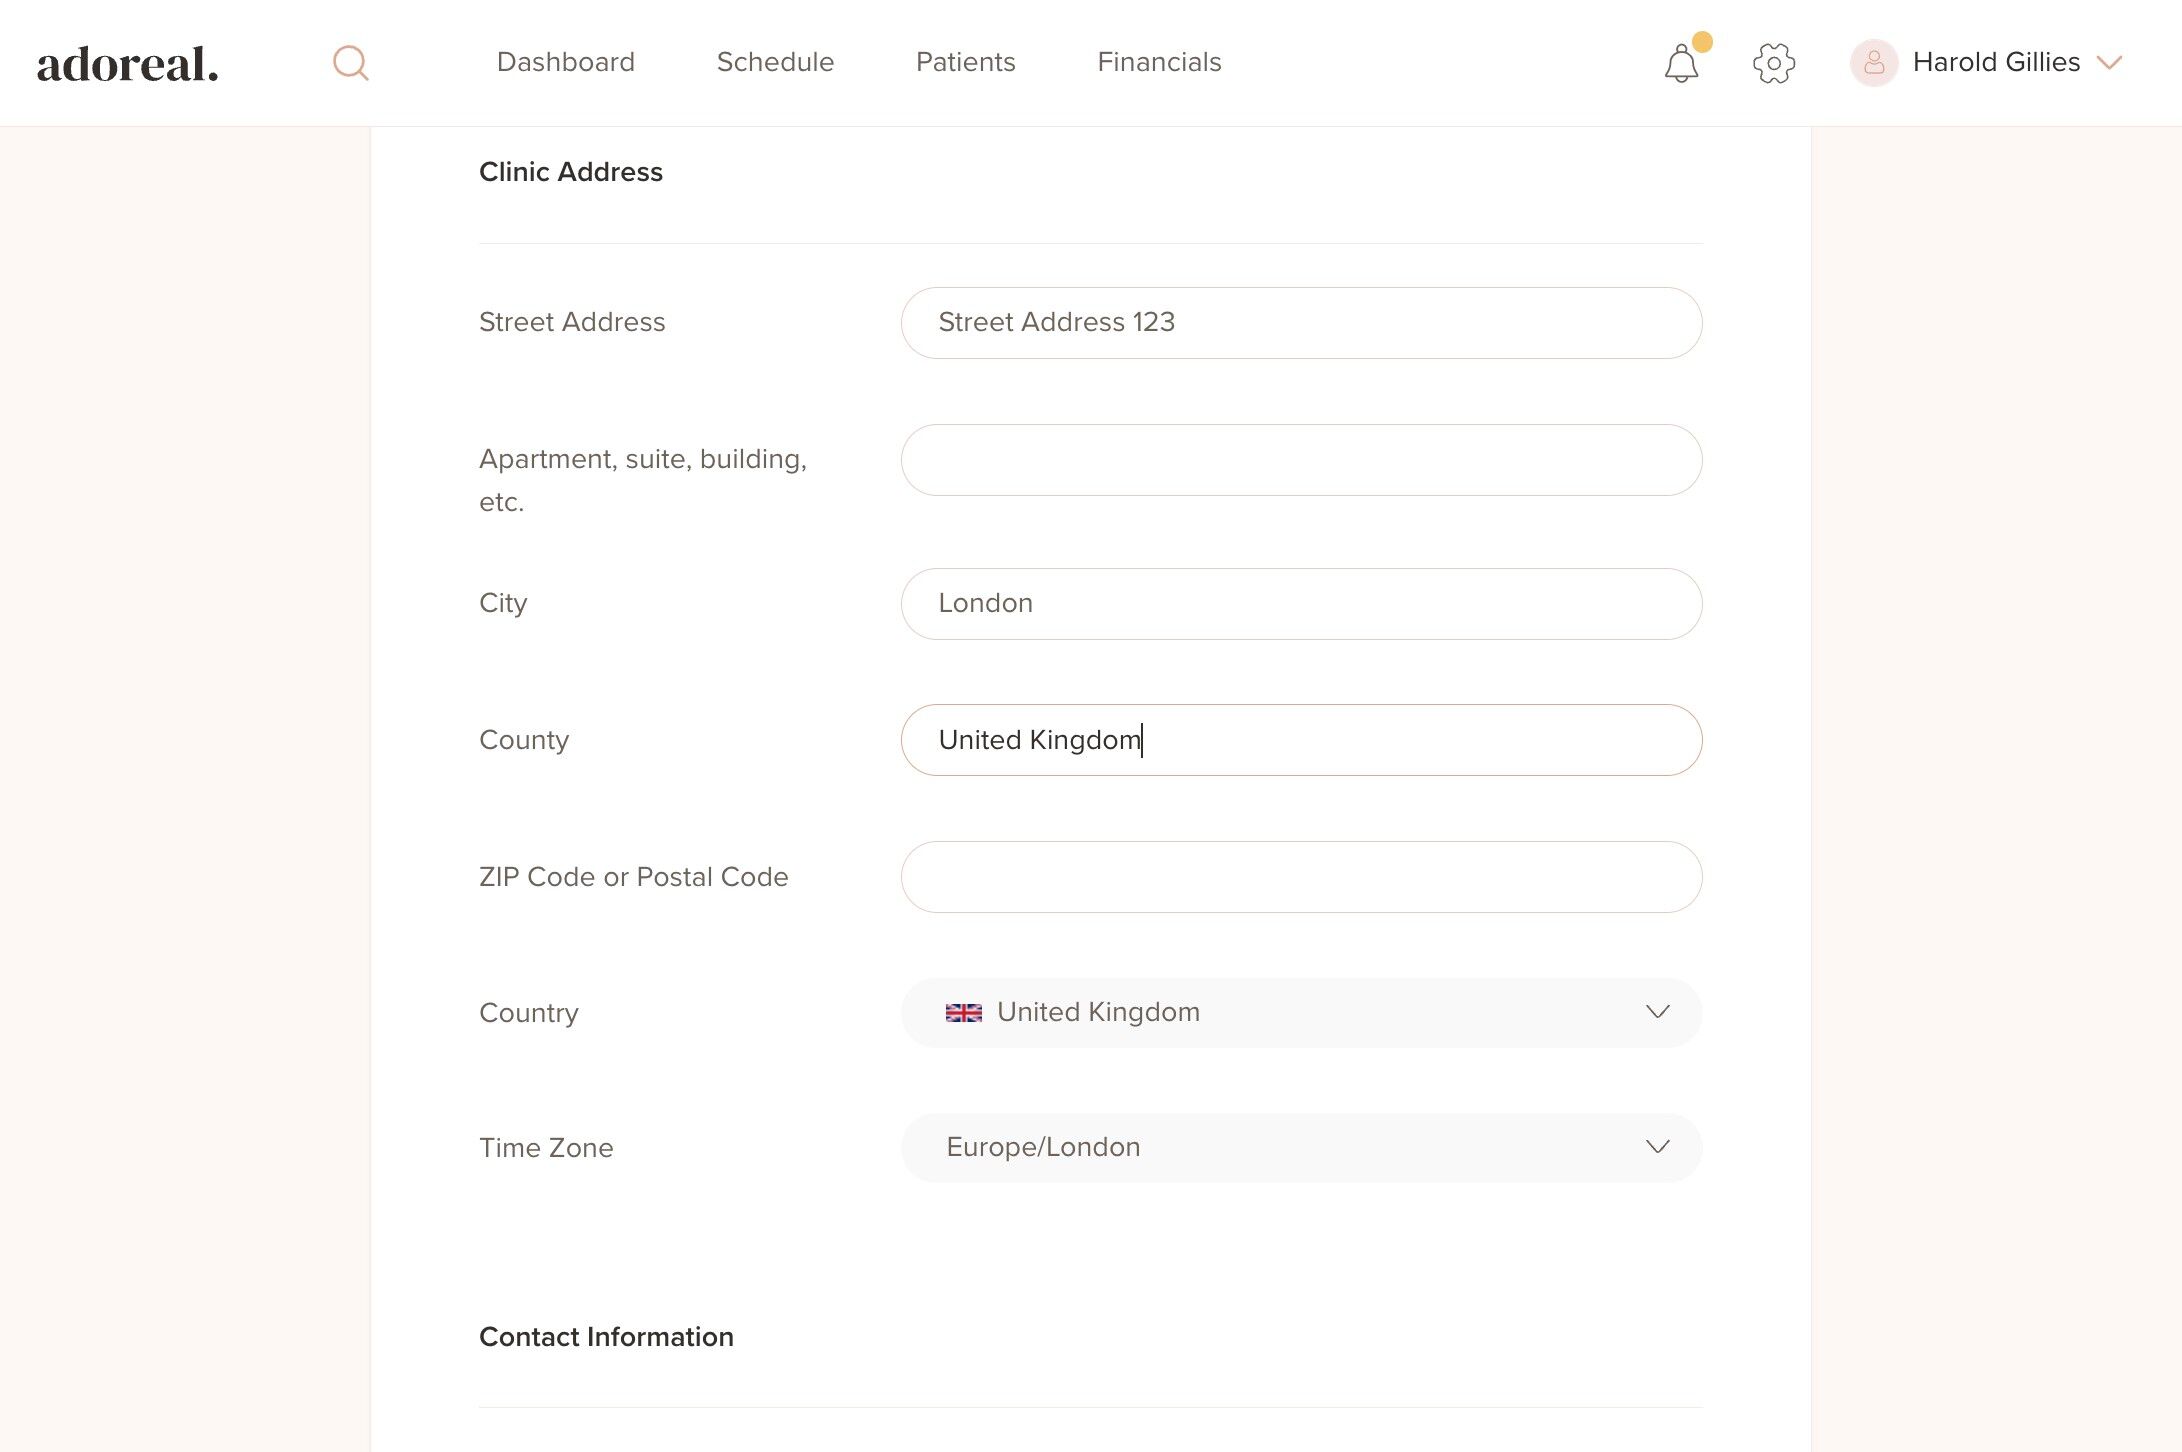Image resolution: width=2182 pixels, height=1452 pixels.
Task: Open the notifications bell
Action: point(1681,64)
